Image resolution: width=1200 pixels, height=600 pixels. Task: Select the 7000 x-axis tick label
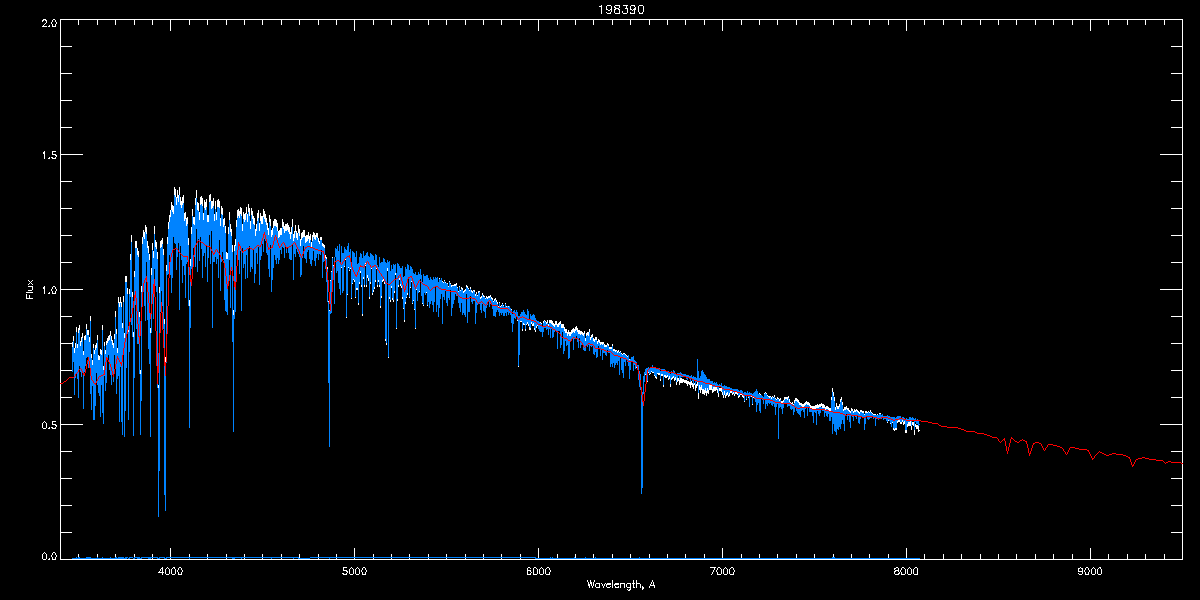[x=722, y=571]
